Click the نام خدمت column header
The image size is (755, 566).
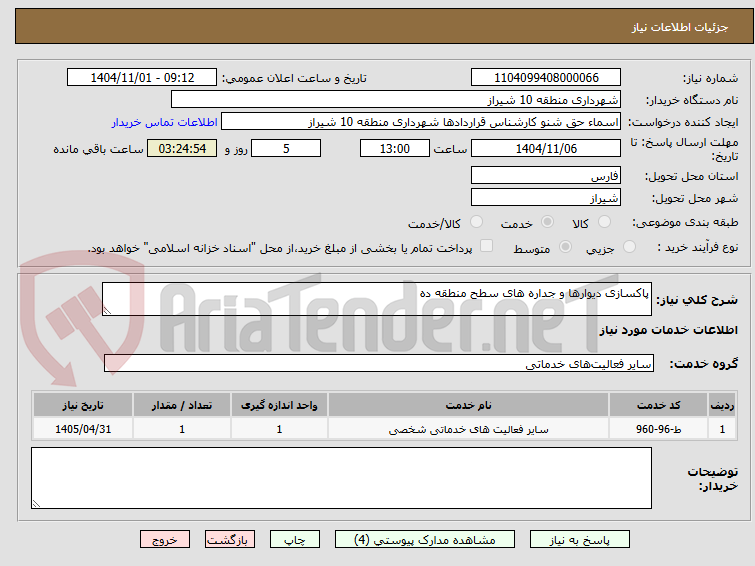pos(469,405)
